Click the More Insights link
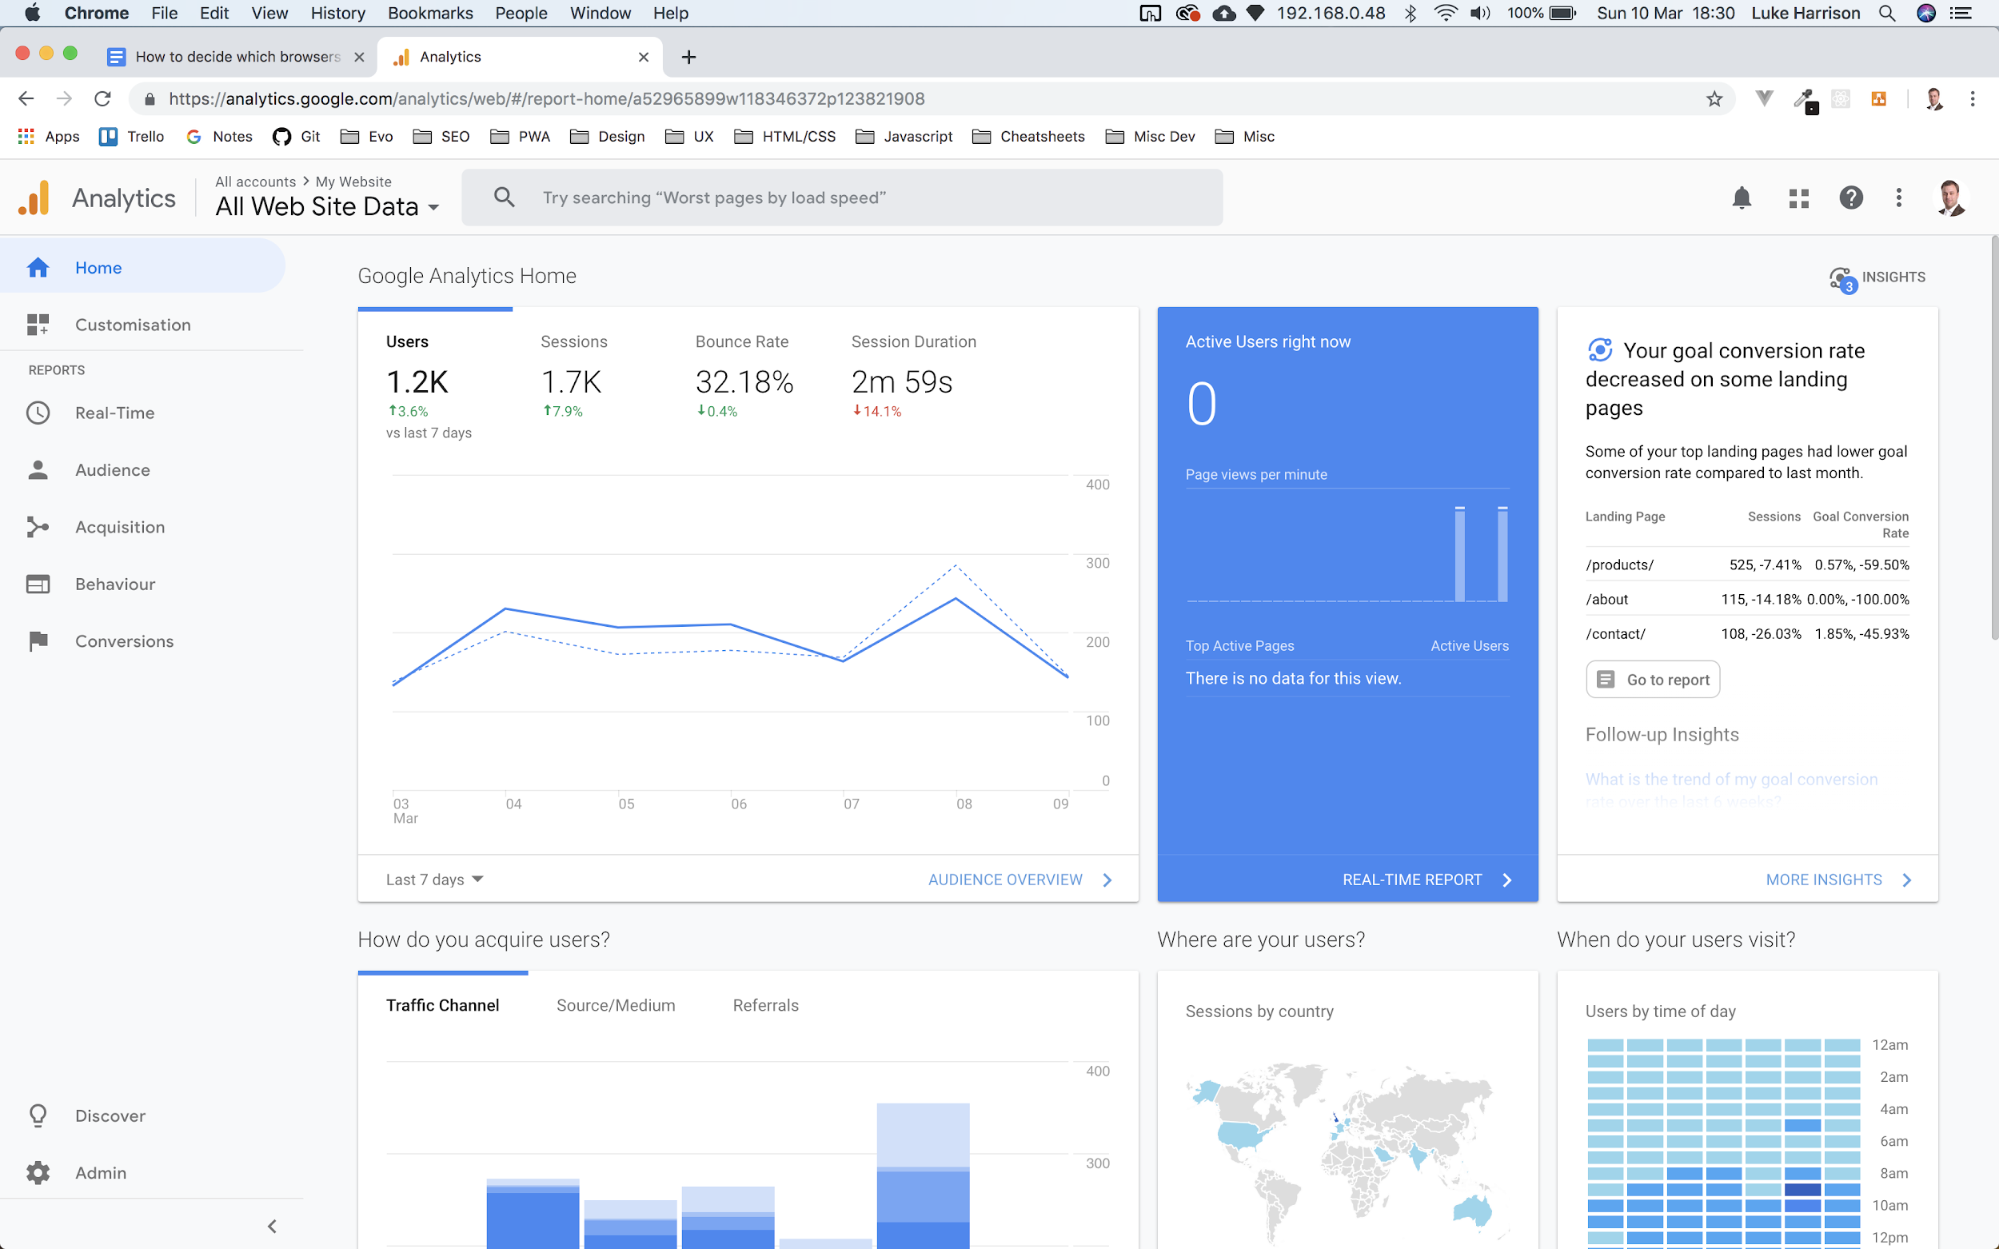 1839,879
